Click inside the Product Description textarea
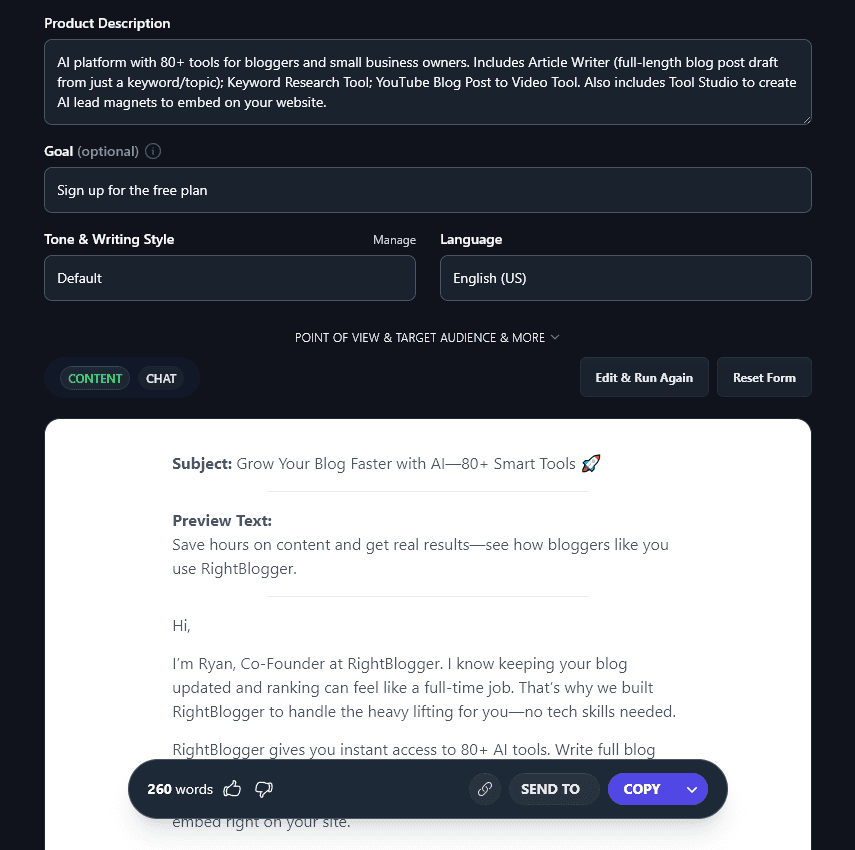Image resolution: width=855 pixels, height=850 pixels. click(427, 80)
